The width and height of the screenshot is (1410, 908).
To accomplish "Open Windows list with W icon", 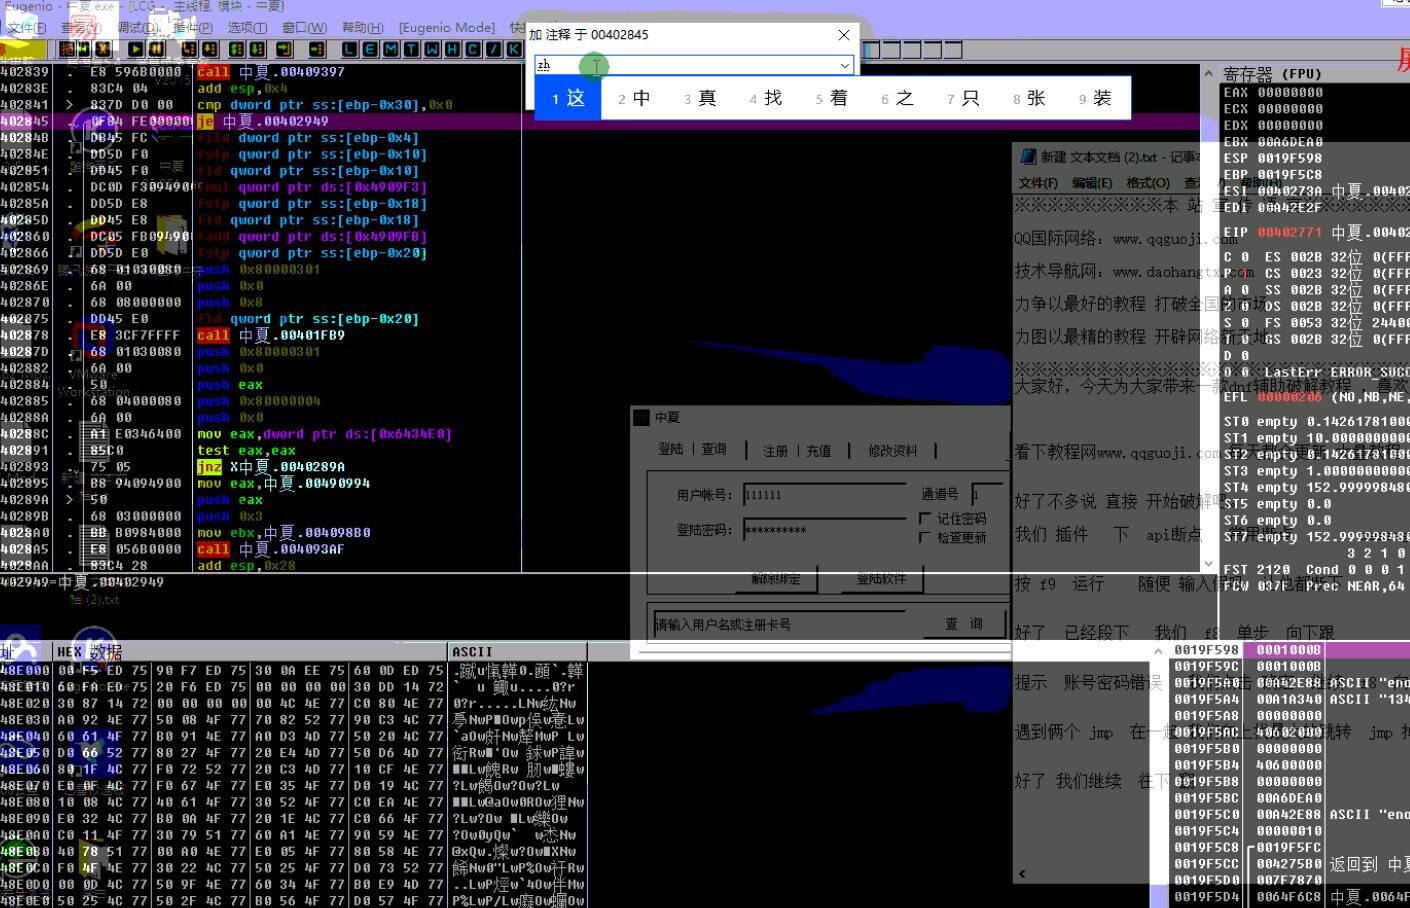I will click(432, 49).
